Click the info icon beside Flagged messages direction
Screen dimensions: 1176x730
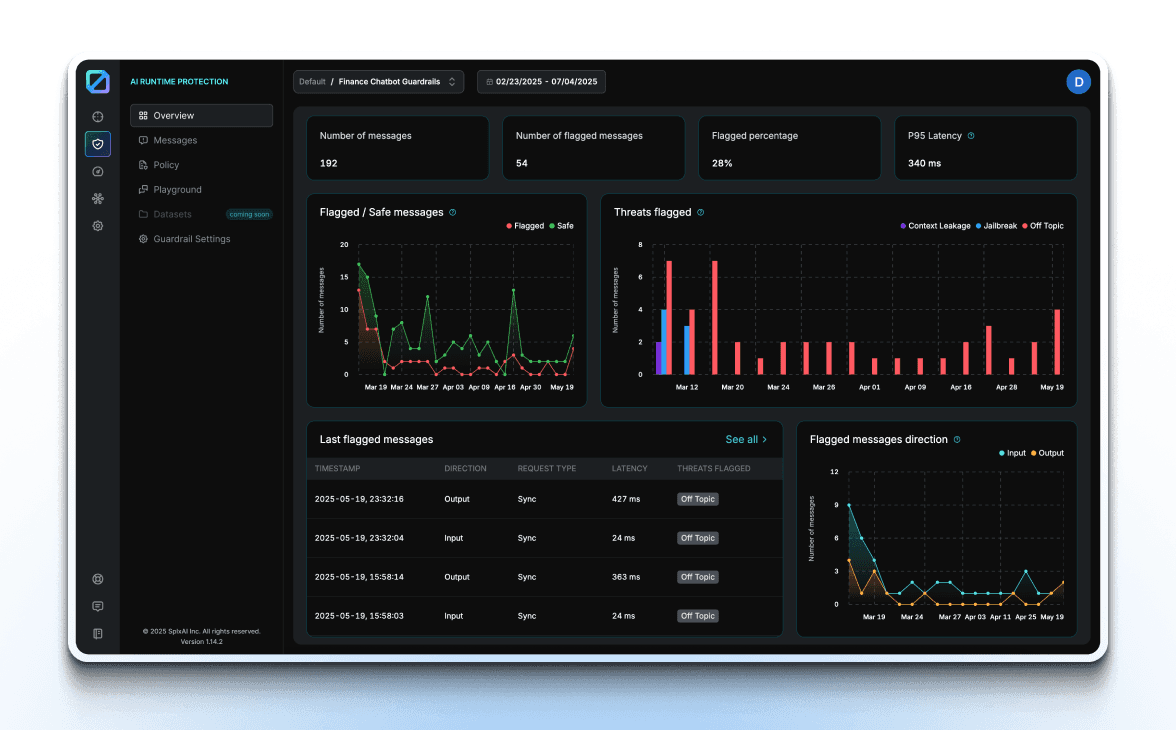(957, 440)
